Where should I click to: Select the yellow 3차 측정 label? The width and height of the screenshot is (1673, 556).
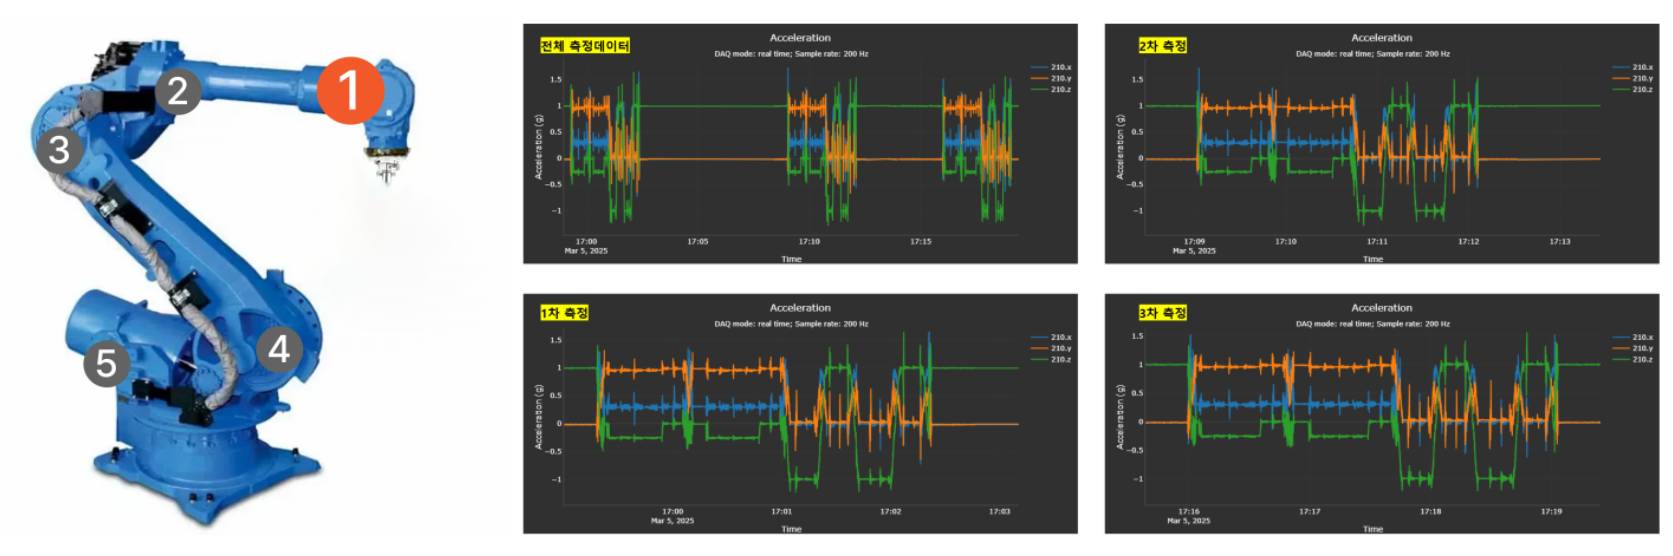(x=1162, y=313)
